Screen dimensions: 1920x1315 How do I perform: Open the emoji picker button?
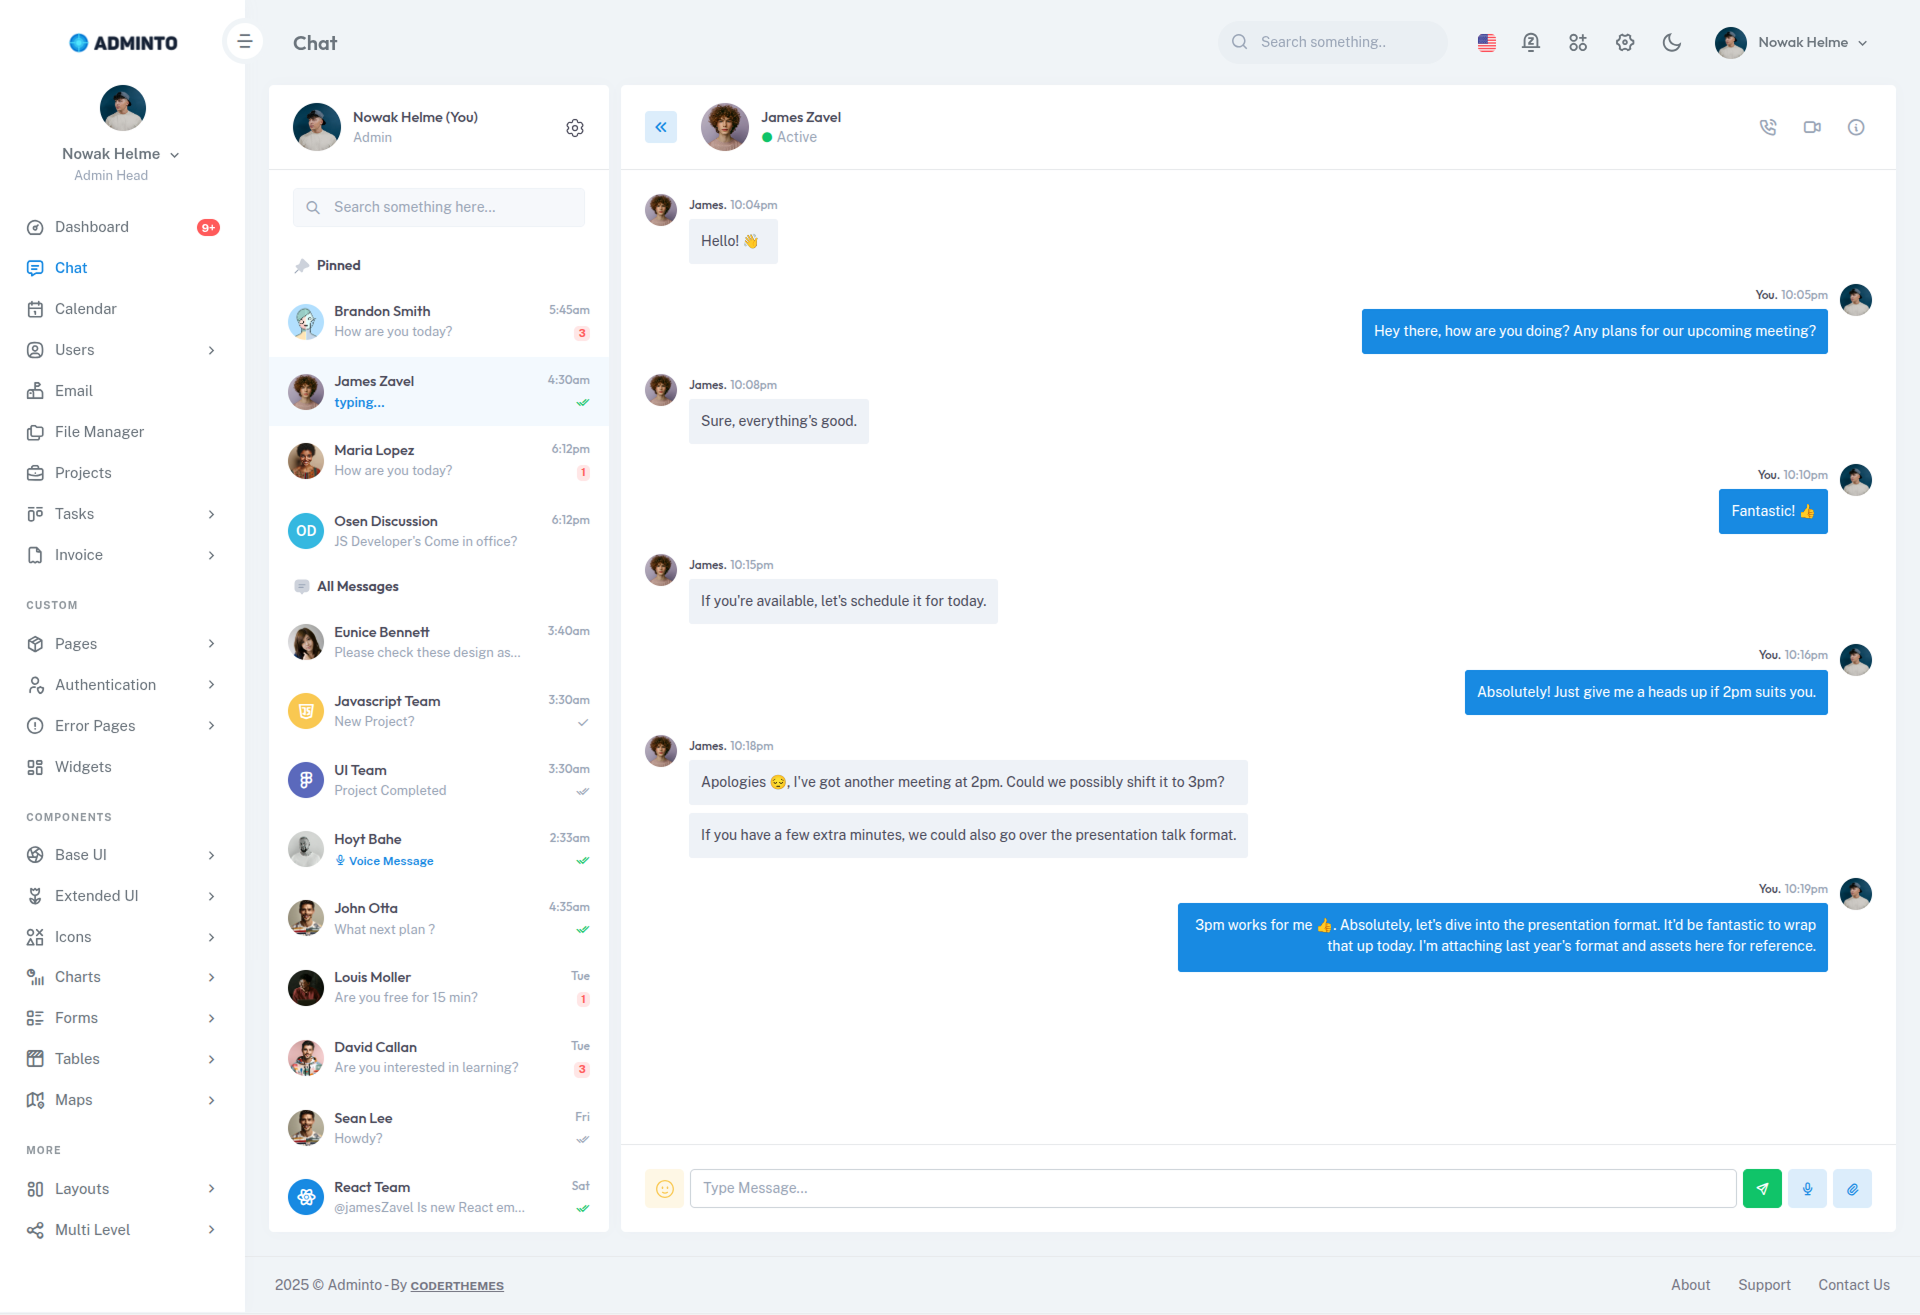(x=664, y=1188)
